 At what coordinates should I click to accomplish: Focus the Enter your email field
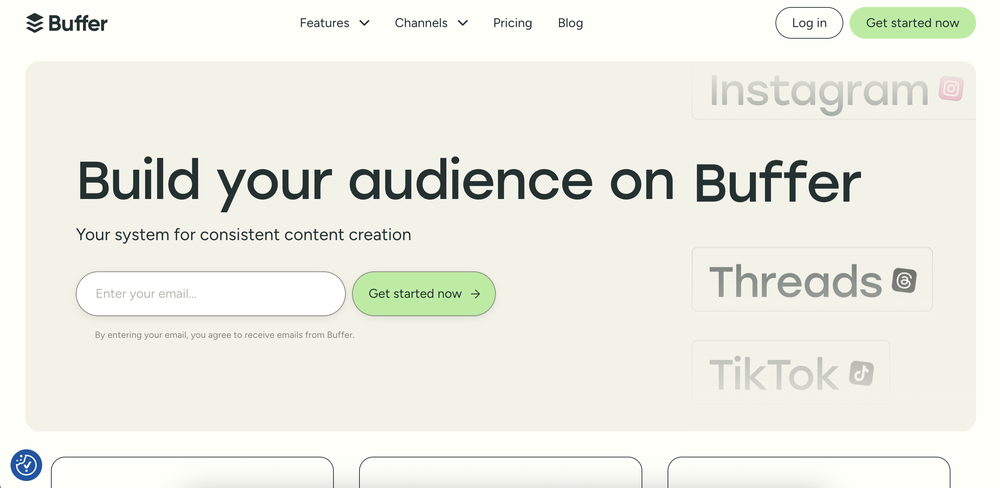[210, 293]
